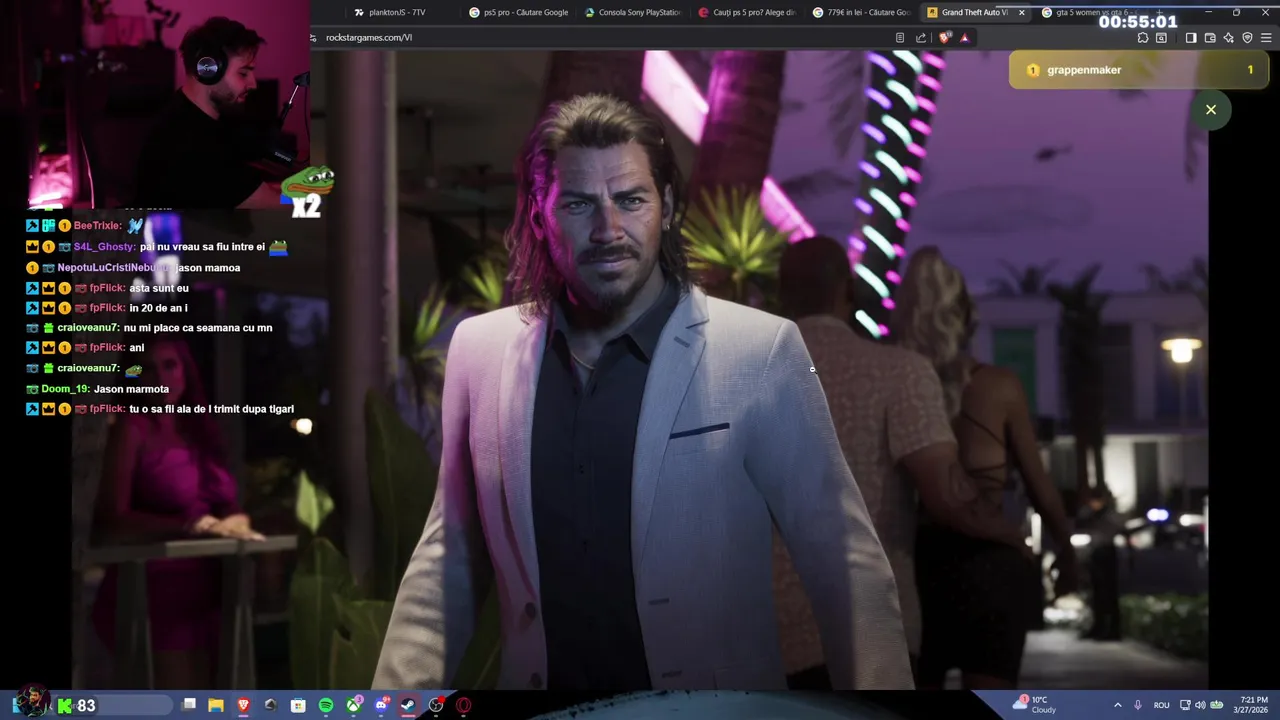The height and width of the screenshot is (720, 1280).
Task: Open Task View in taskbar
Action: 189,705
